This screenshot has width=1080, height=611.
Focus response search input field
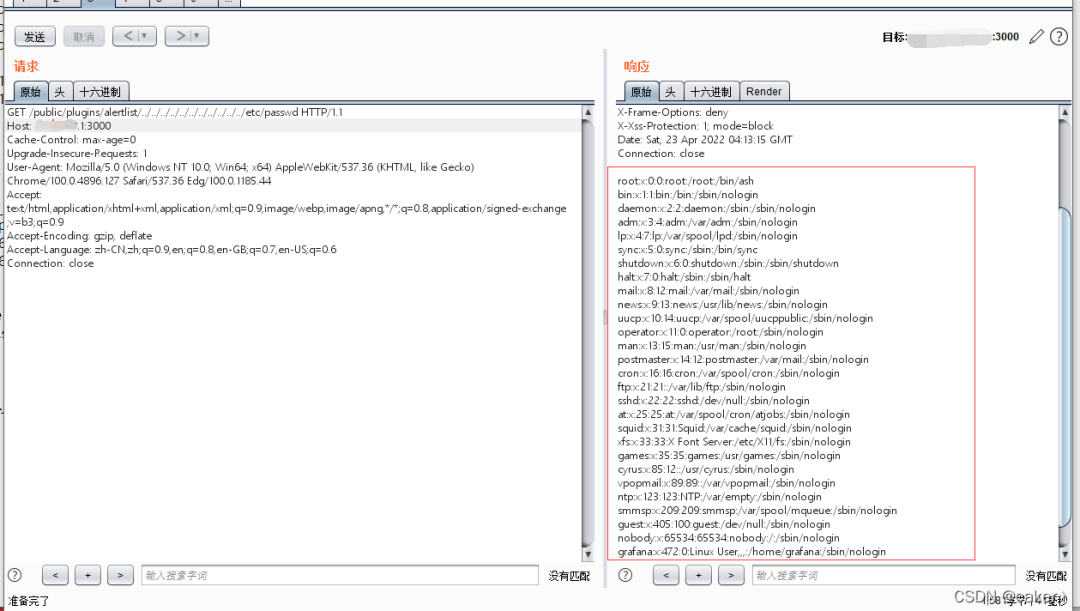pos(884,575)
